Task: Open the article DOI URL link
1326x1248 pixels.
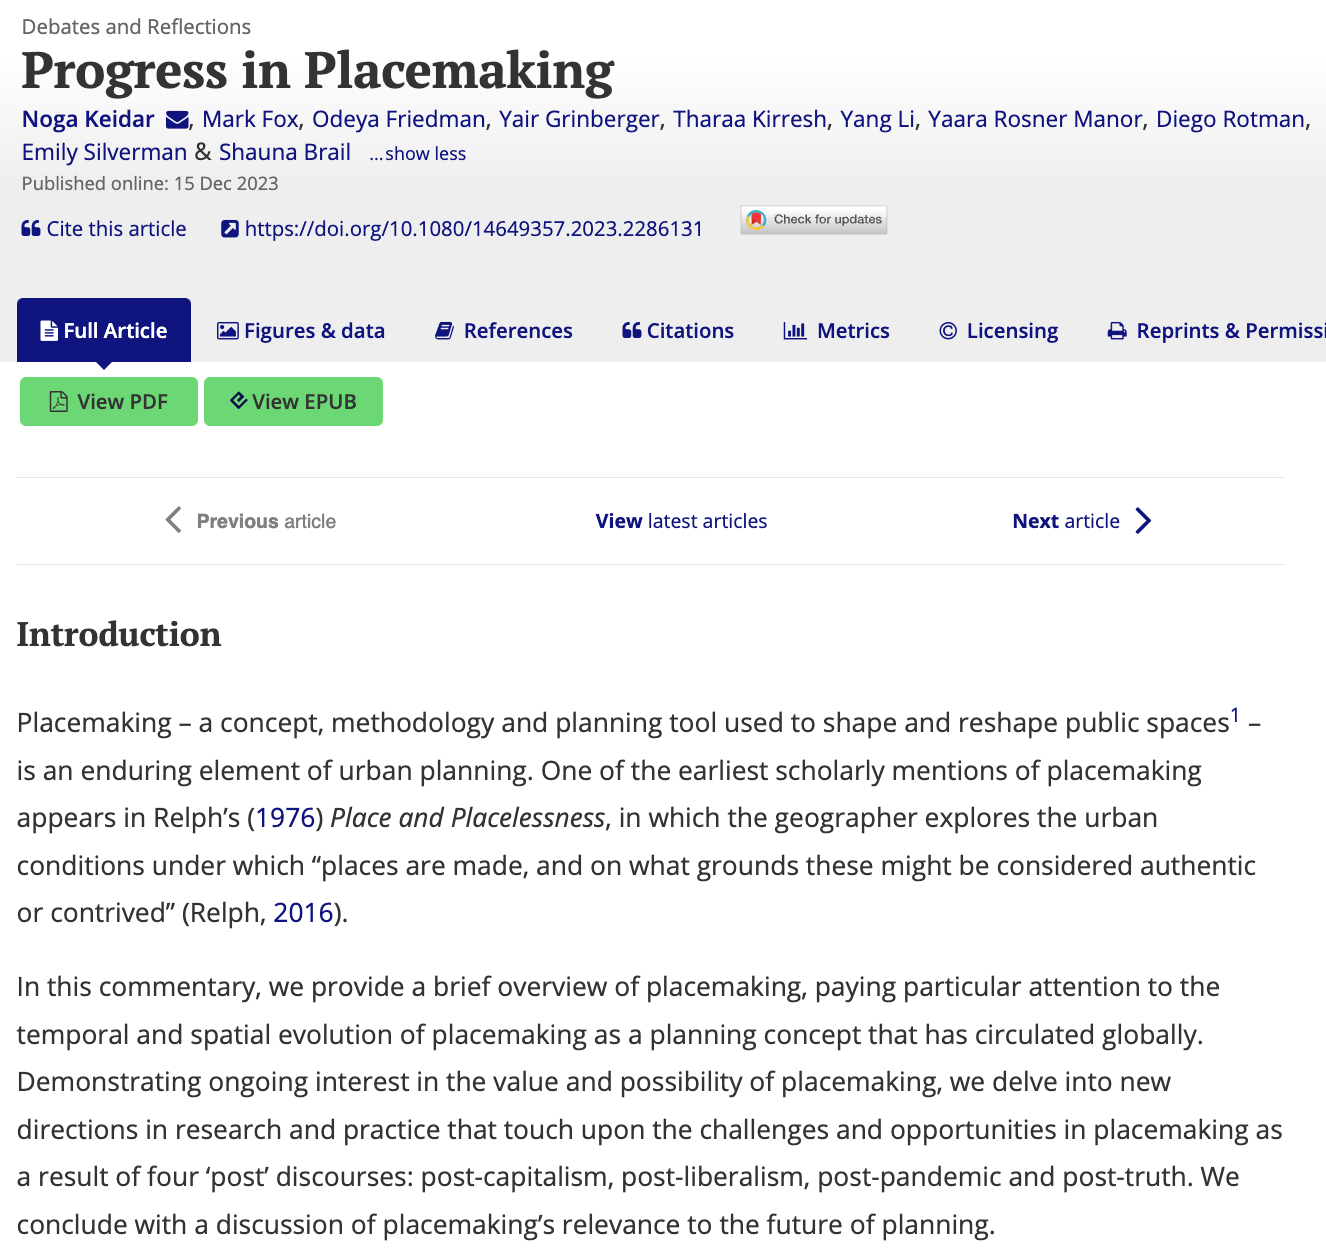Action: pos(474,229)
